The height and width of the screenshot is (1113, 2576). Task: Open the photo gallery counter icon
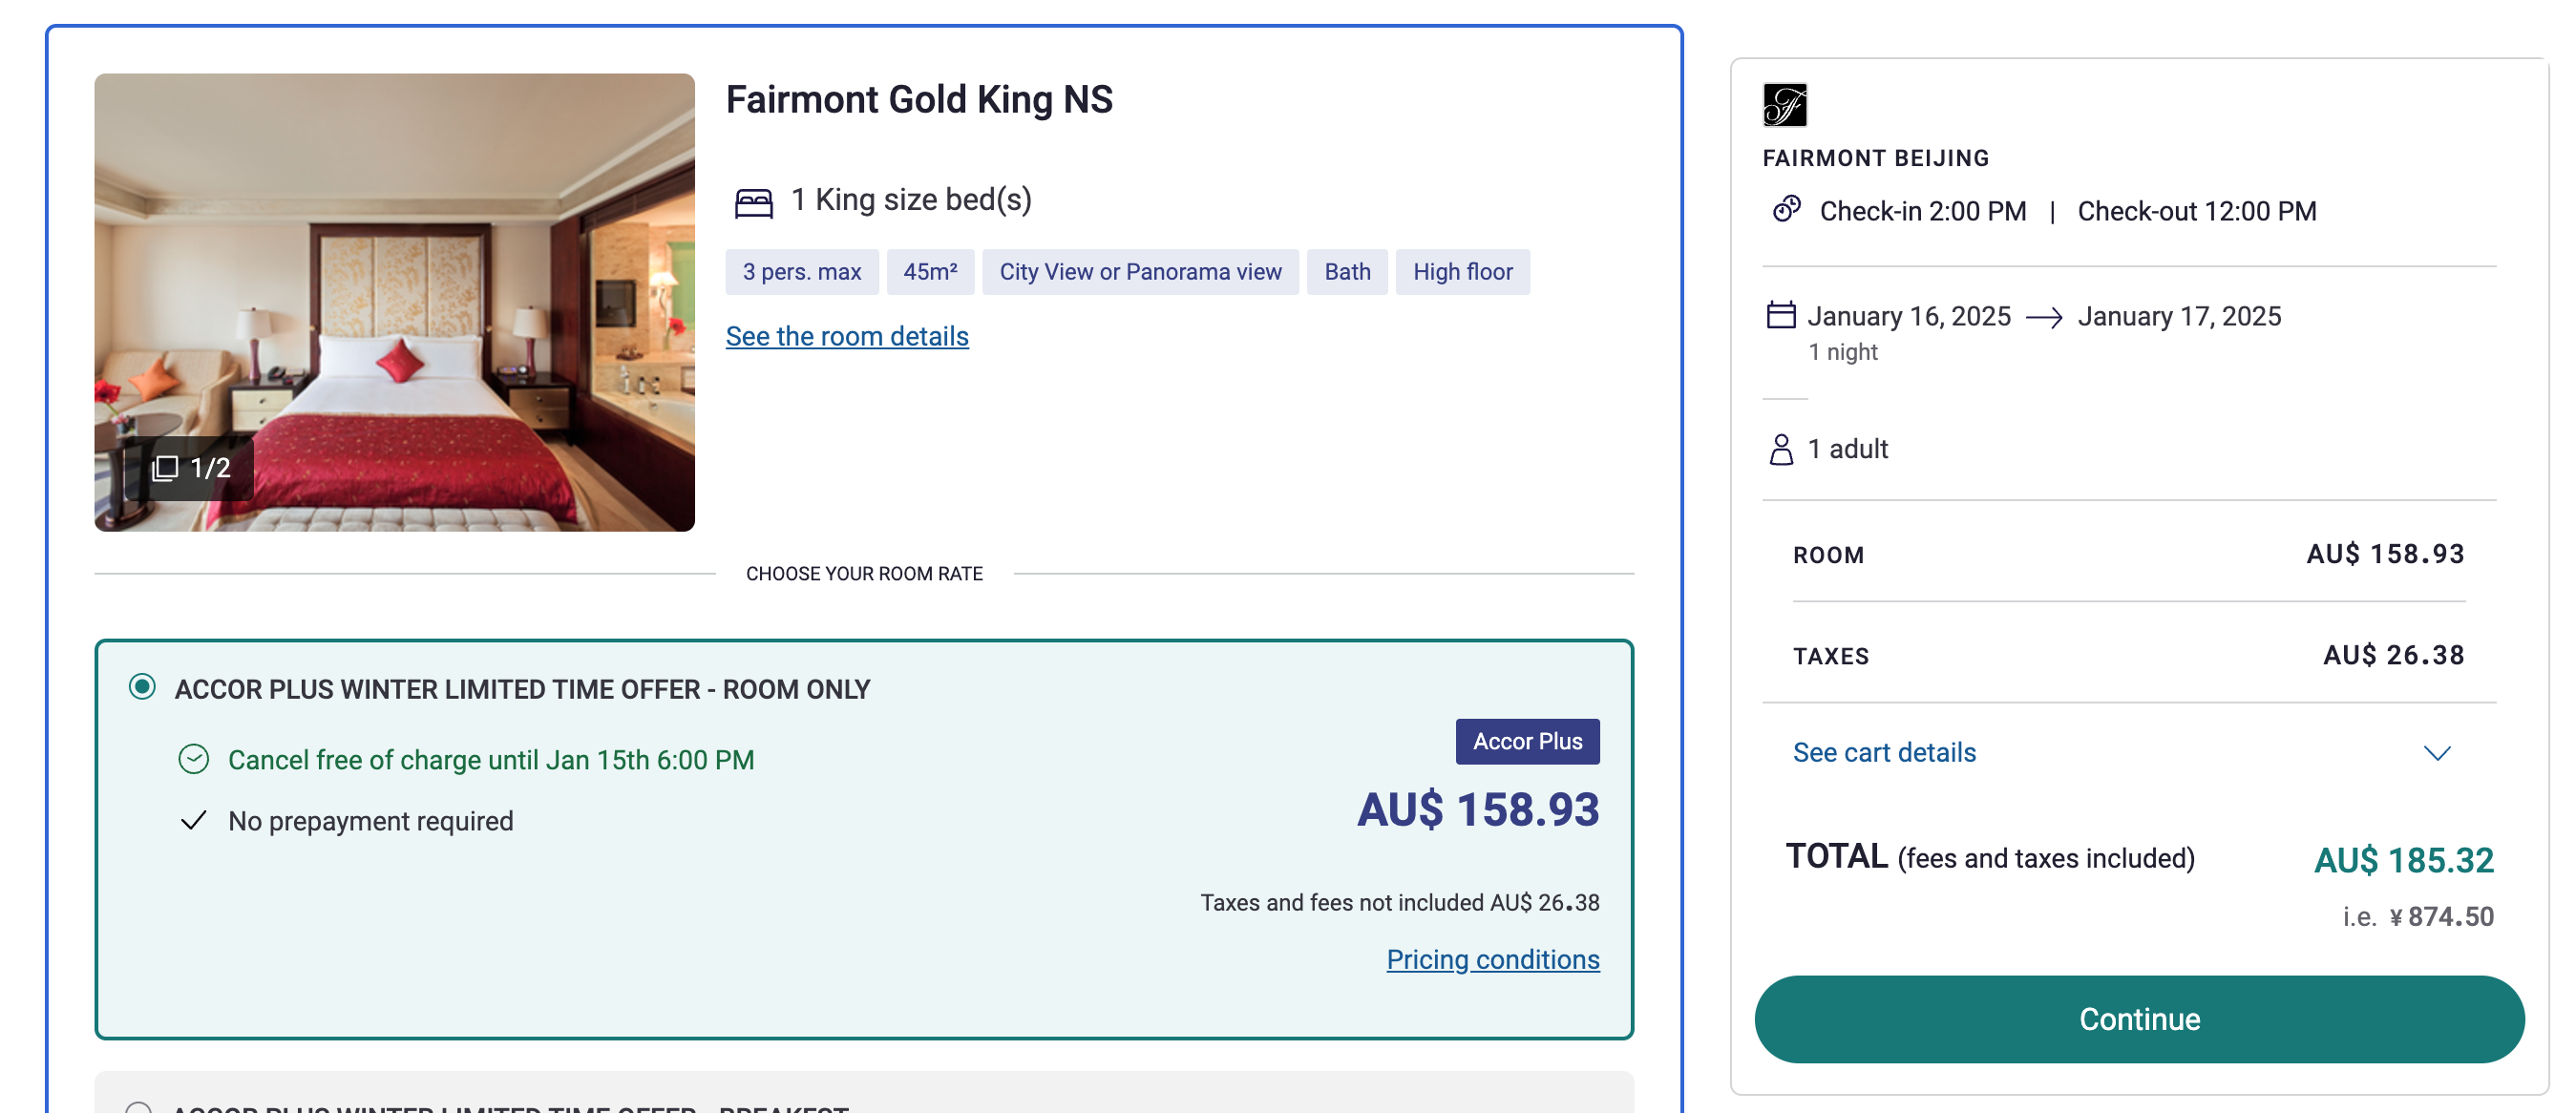tap(165, 468)
